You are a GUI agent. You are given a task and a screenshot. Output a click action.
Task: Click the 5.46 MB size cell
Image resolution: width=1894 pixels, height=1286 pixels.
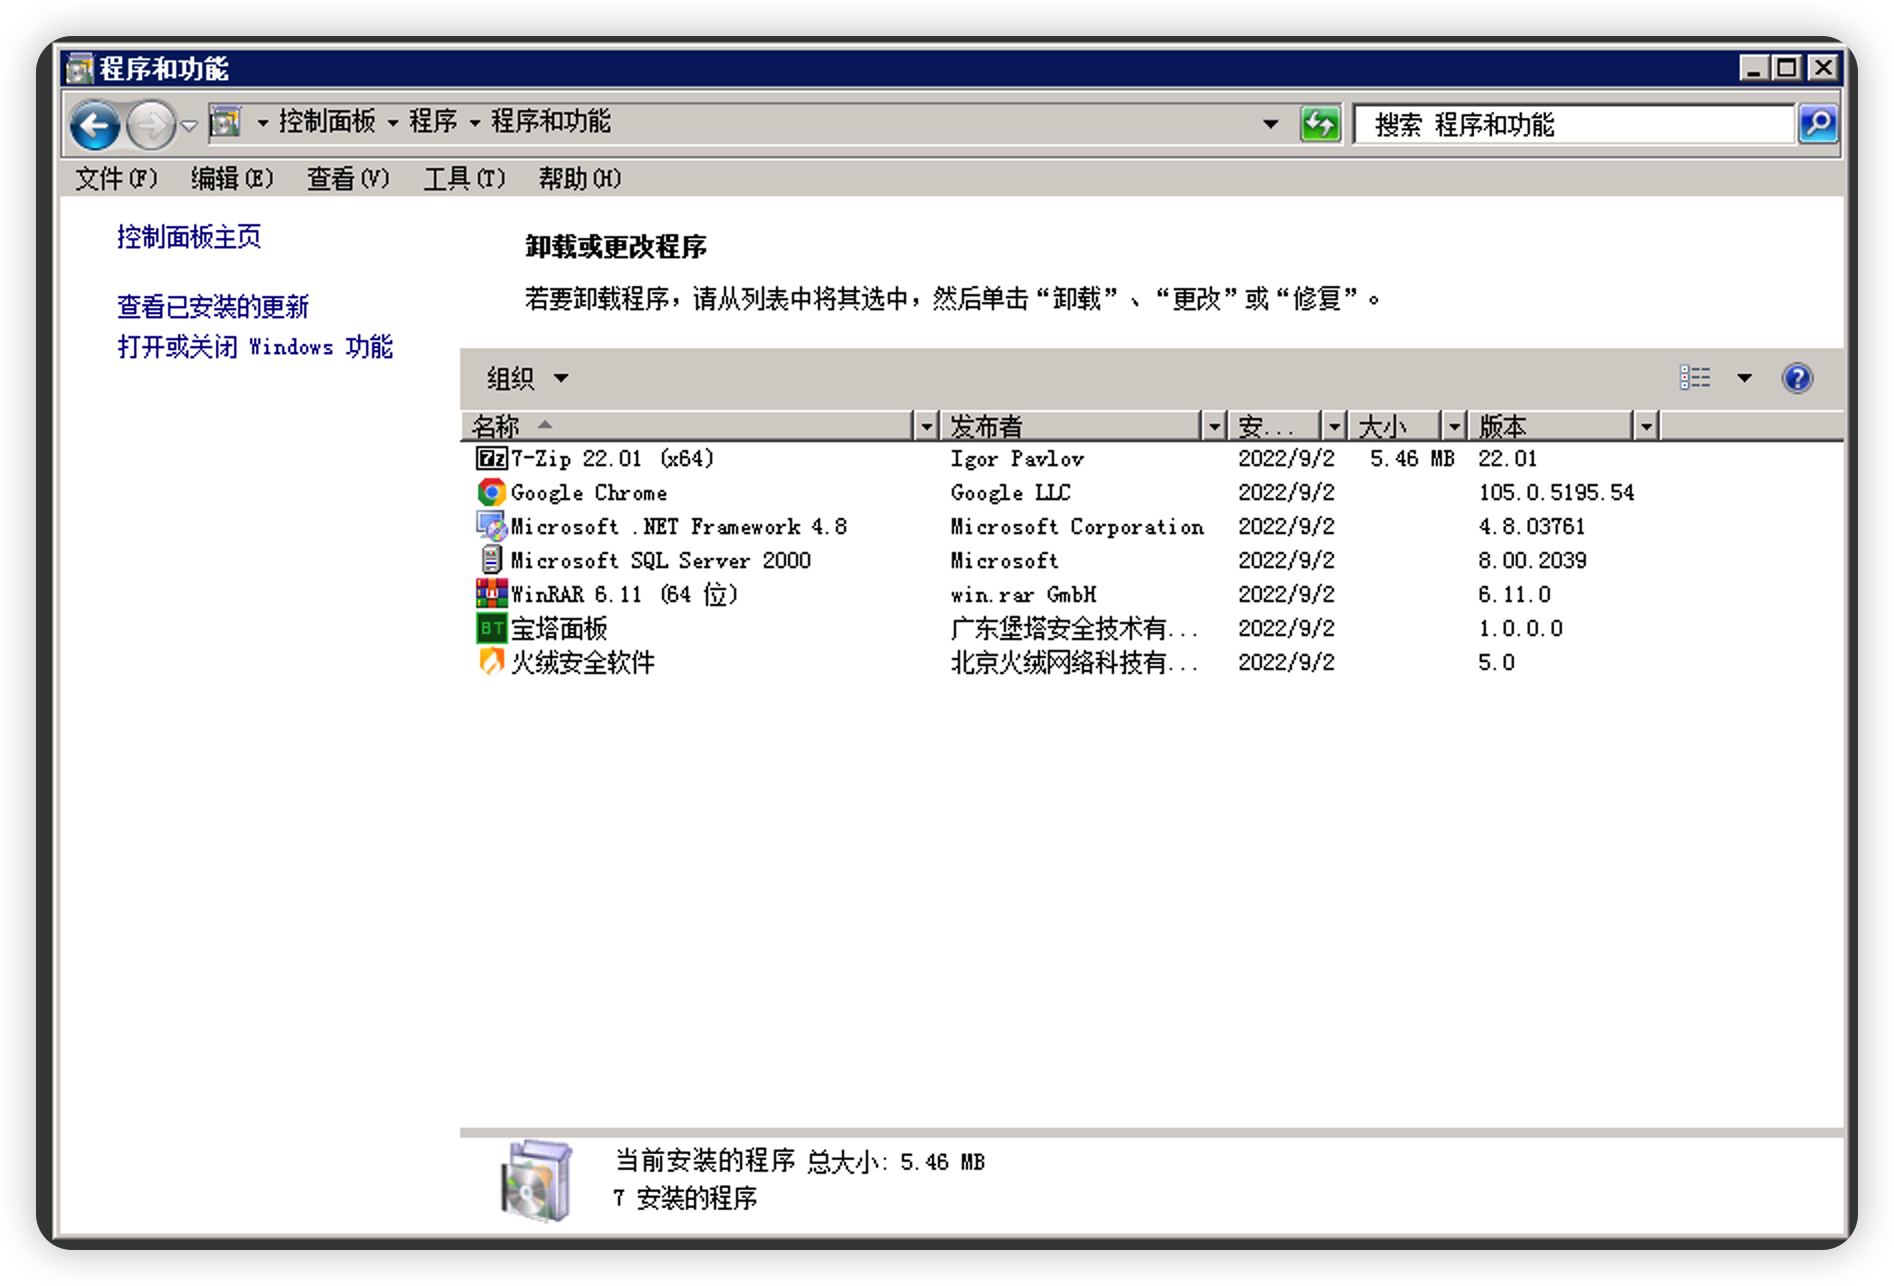tap(1412, 458)
